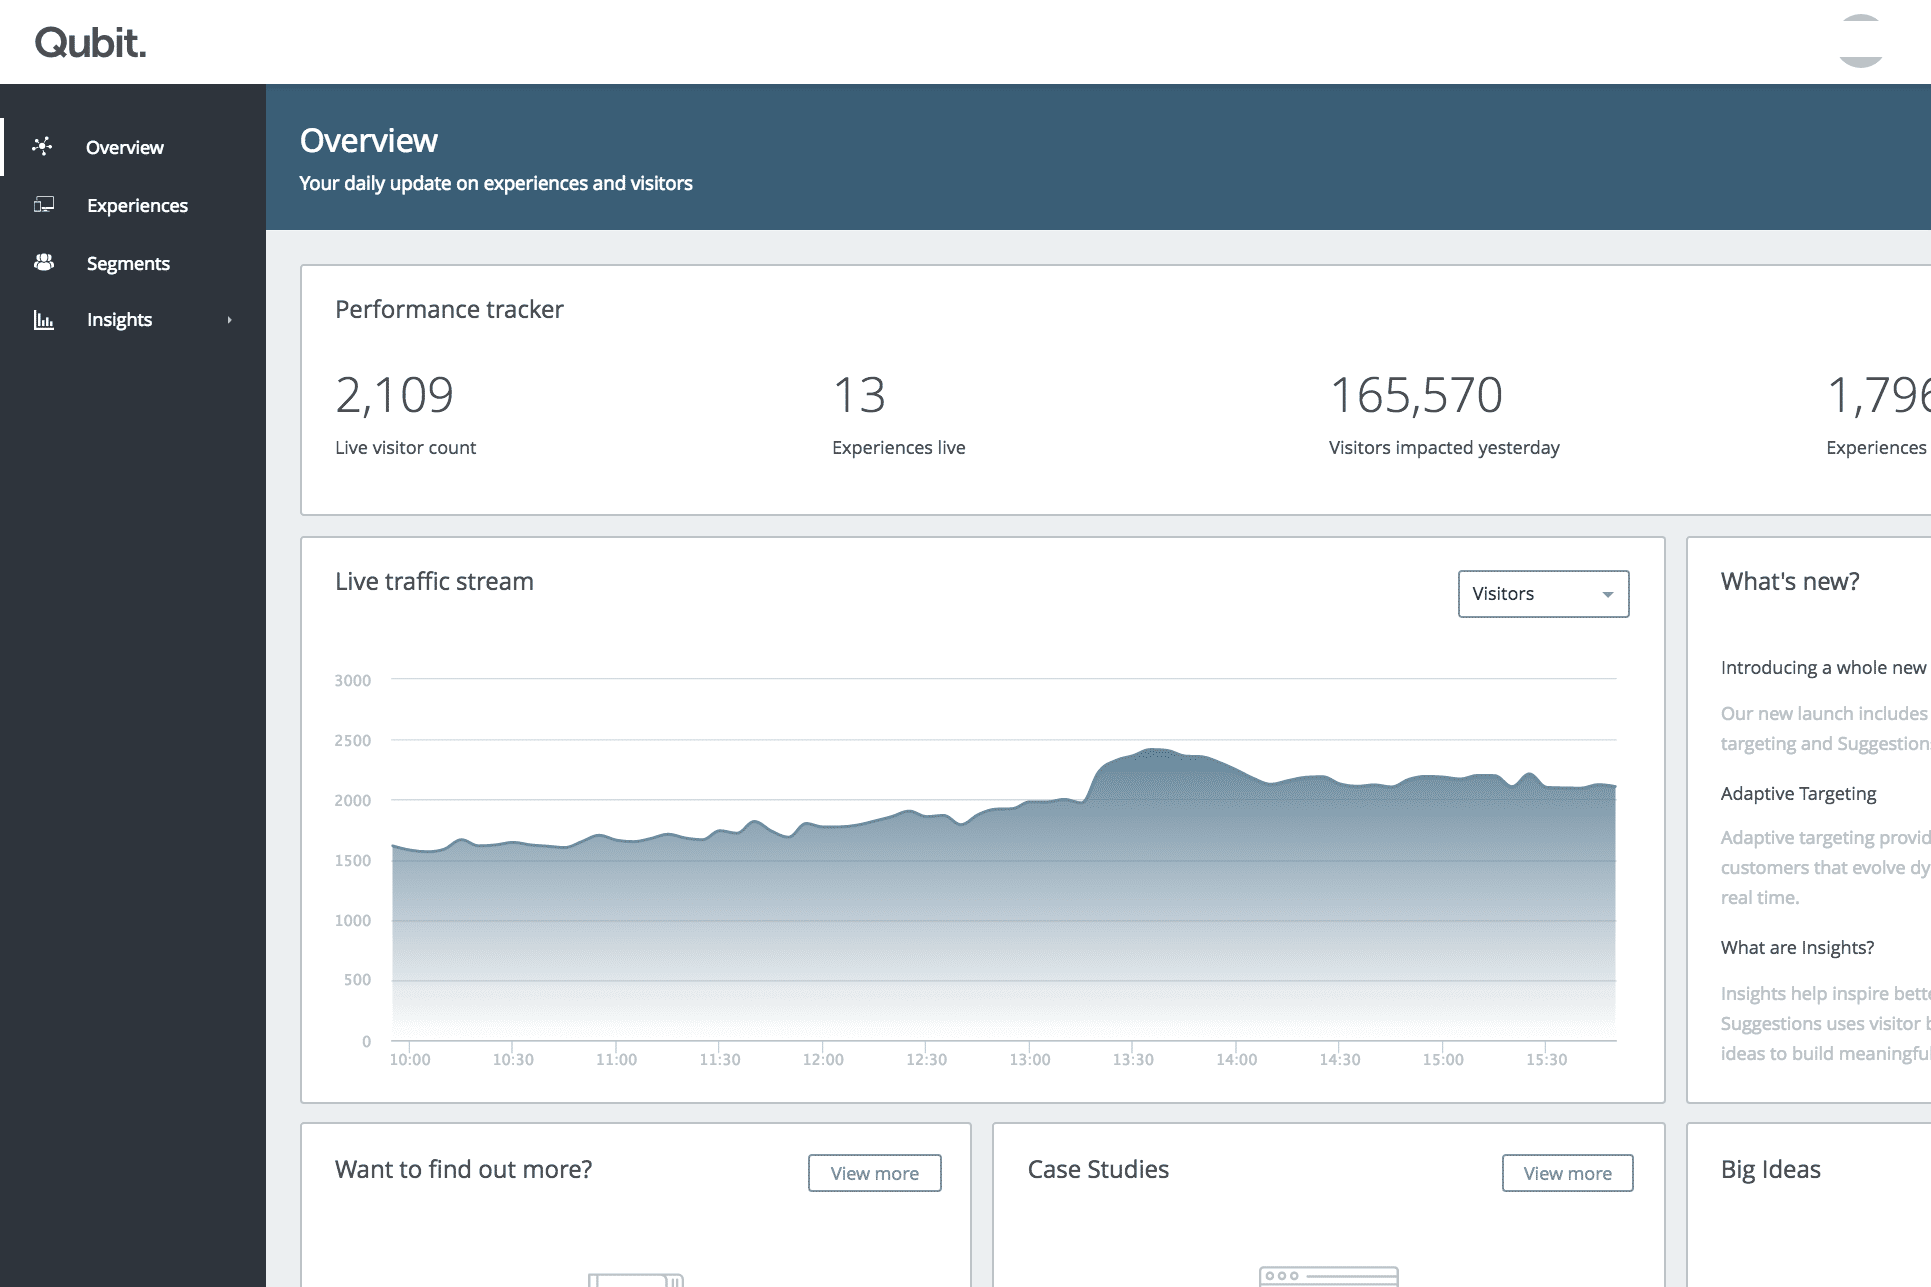The height and width of the screenshot is (1287, 1931).
Task: Click the chevron inside the Visitors selector
Action: (x=1607, y=593)
